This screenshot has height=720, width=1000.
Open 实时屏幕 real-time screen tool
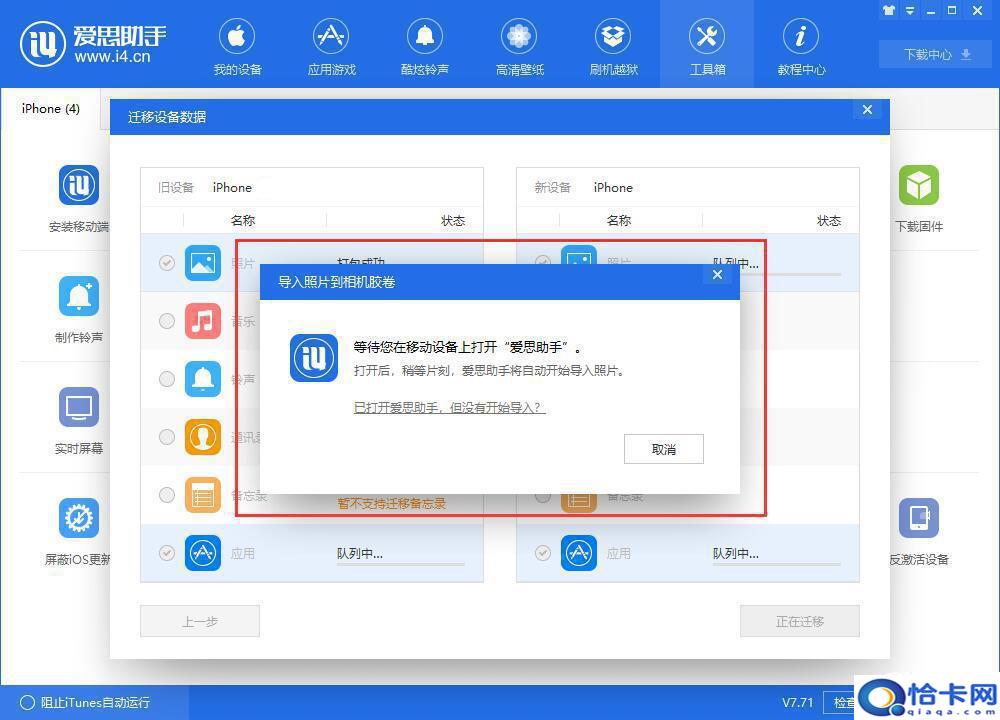coord(78,407)
